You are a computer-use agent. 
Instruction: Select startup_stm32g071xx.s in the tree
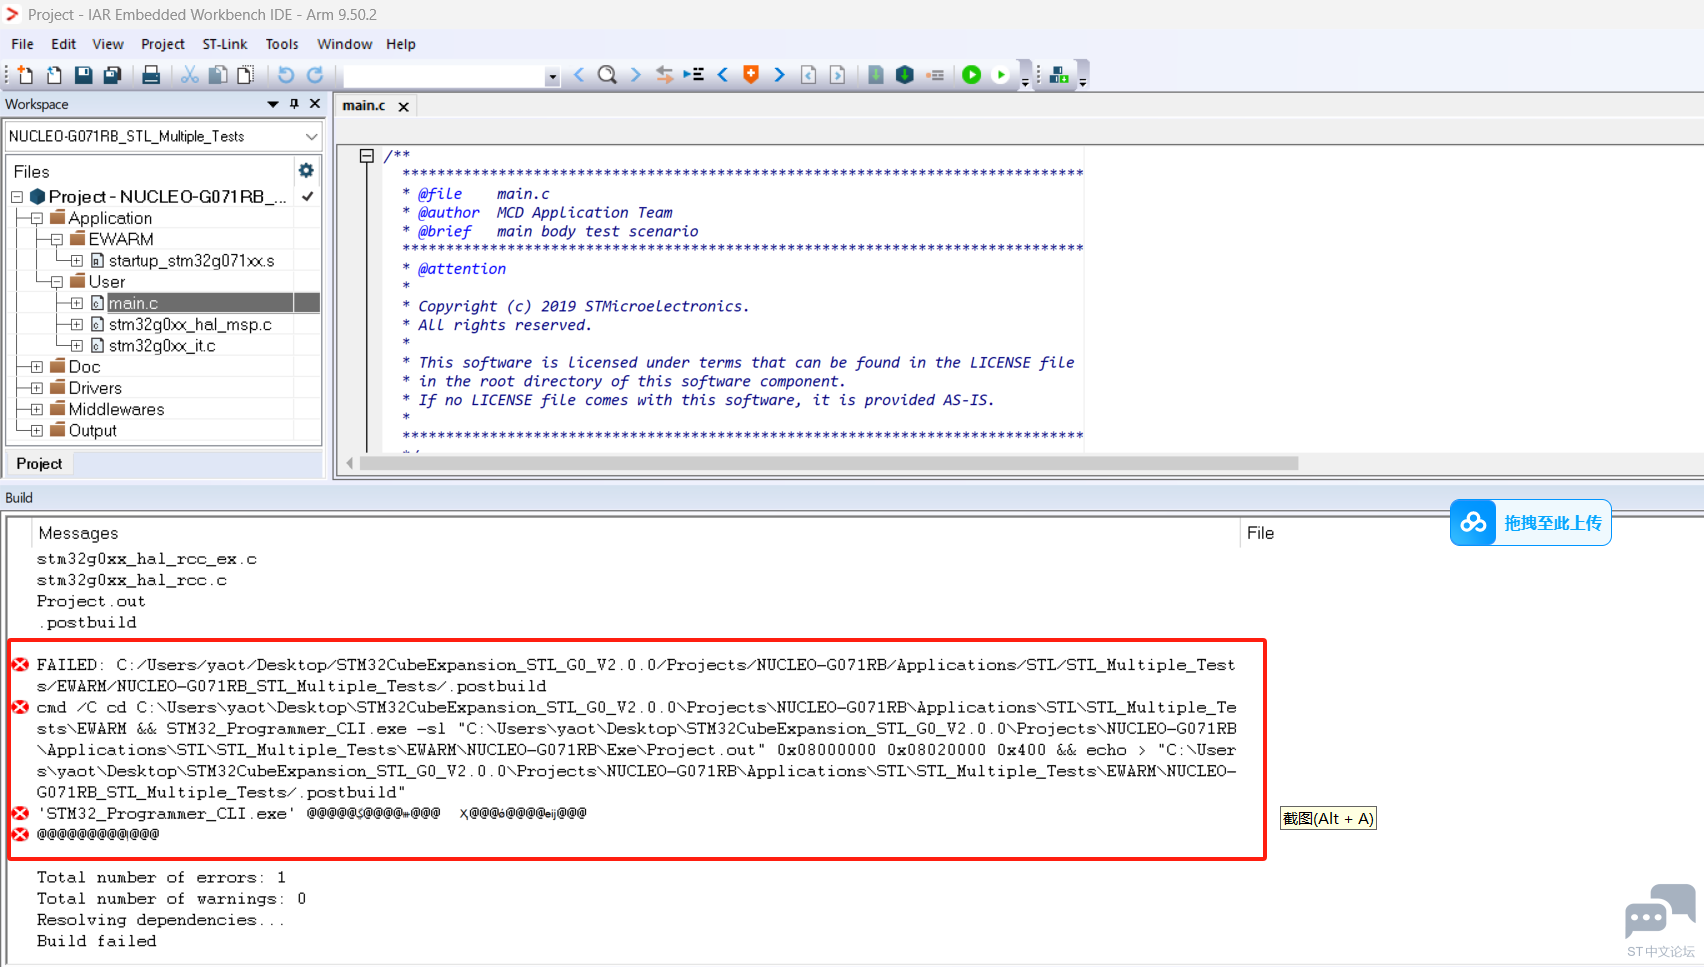tap(191, 261)
